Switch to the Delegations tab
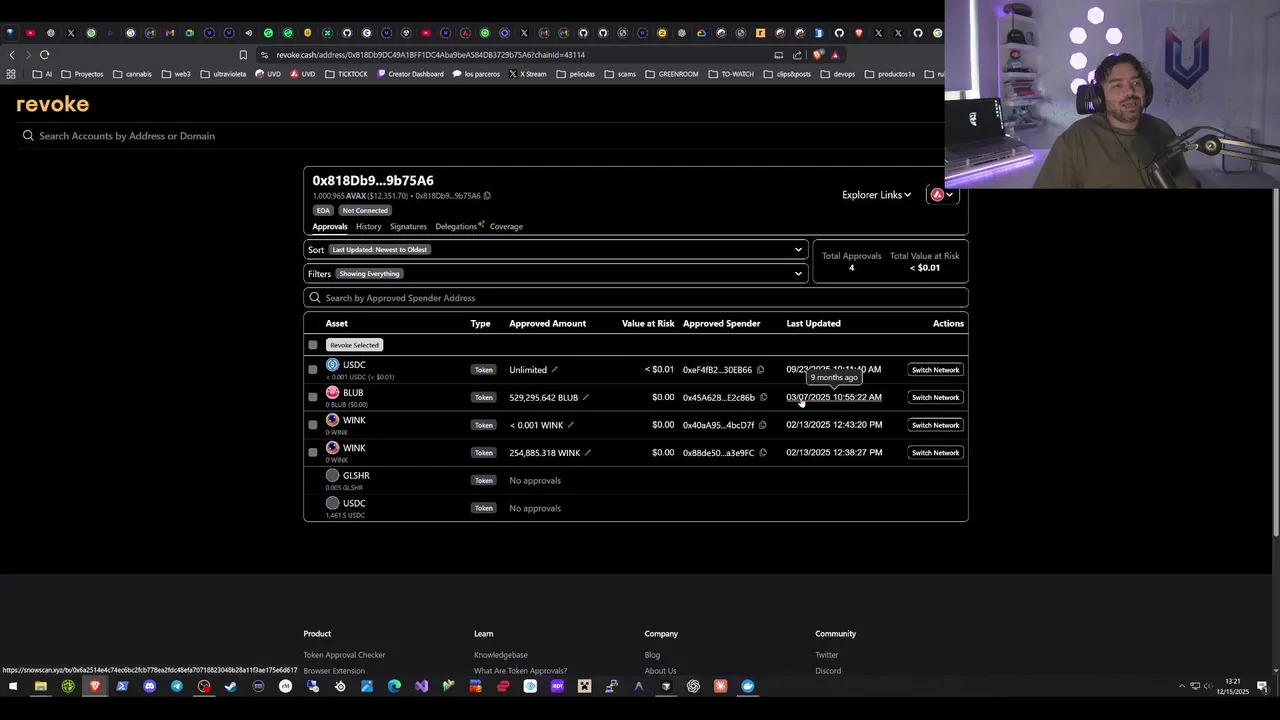This screenshot has width=1280, height=720. pyautogui.click(x=457, y=227)
